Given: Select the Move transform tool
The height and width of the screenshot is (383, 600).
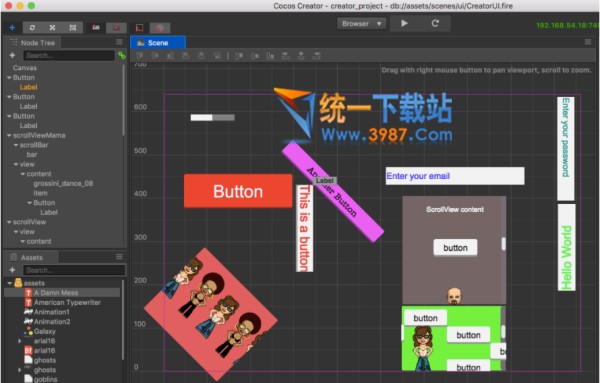Looking at the screenshot, I should pyautogui.click(x=12, y=28).
